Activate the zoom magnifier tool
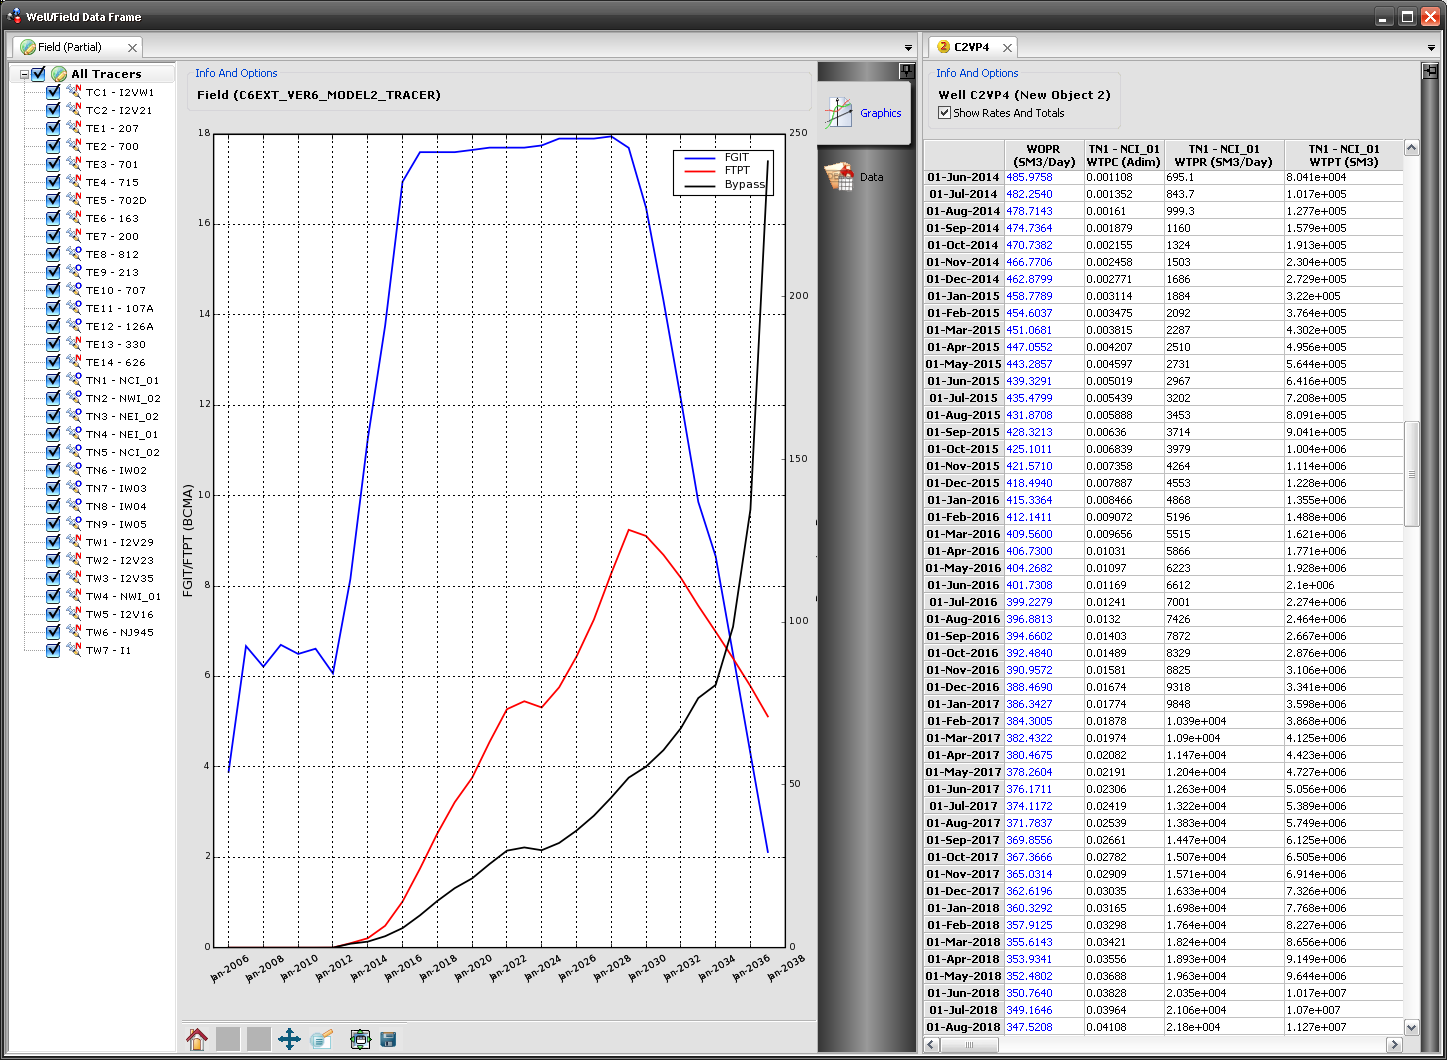The image size is (1447, 1060). click(321, 1039)
